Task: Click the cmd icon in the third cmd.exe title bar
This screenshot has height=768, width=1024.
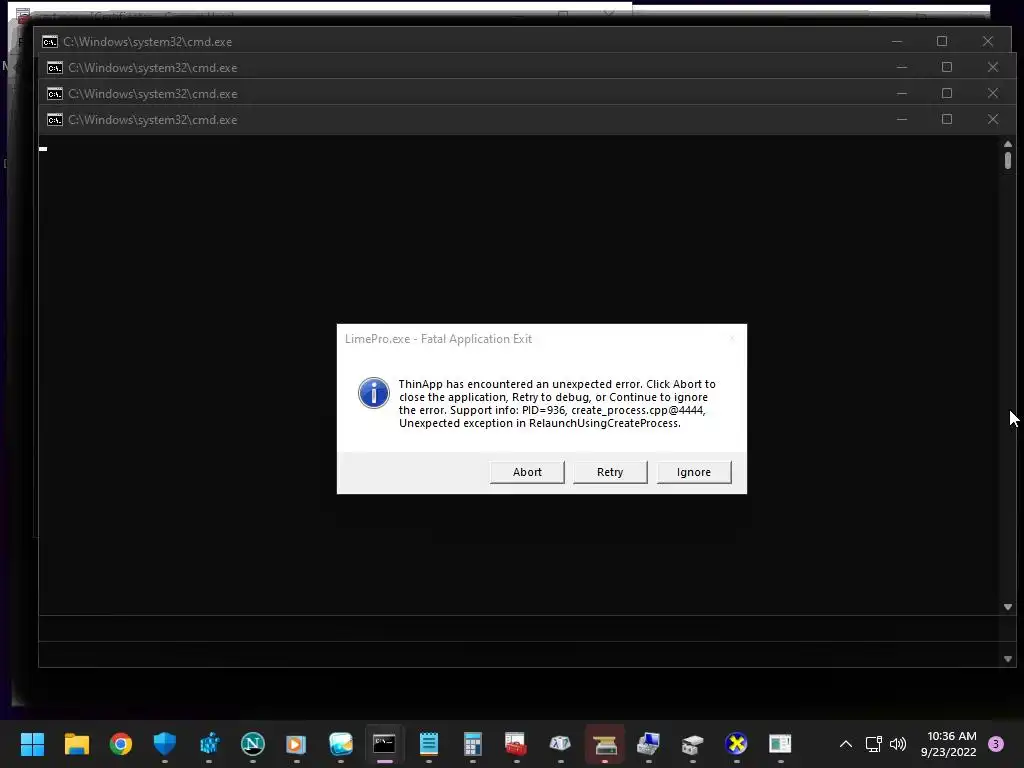Action: 55,94
